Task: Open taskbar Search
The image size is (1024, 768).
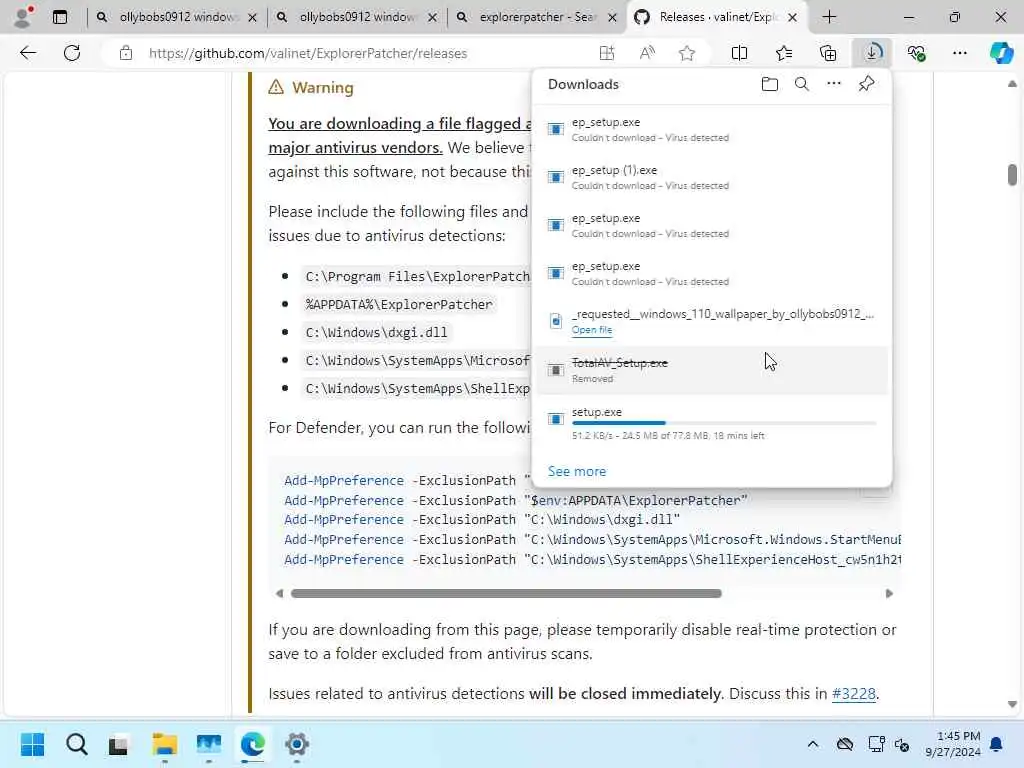Action: [76, 744]
